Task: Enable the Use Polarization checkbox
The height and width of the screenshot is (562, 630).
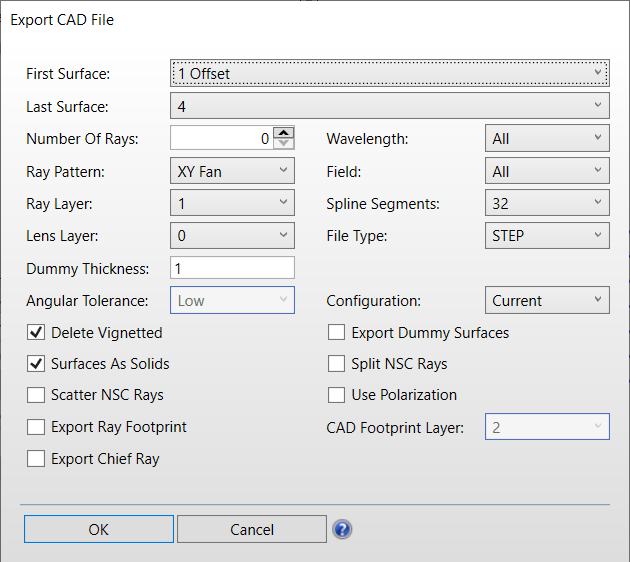Action: pos(336,395)
